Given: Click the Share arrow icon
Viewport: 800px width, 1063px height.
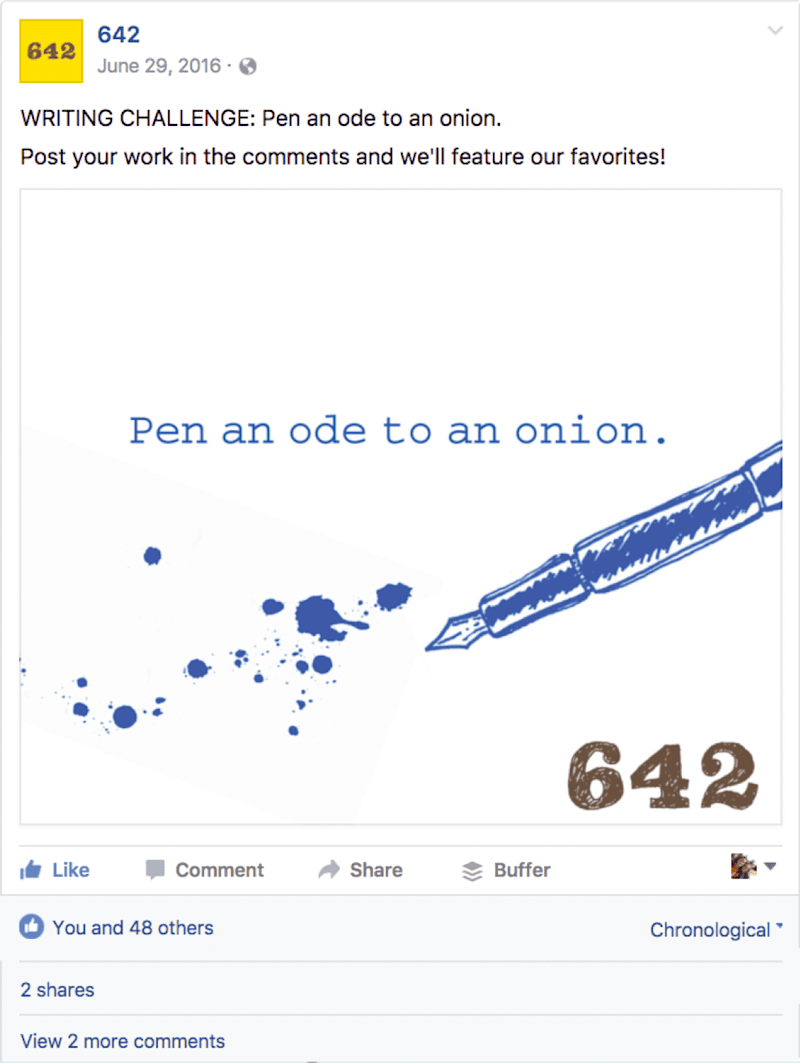Looking at the screenshot, I should pos(329,870).
